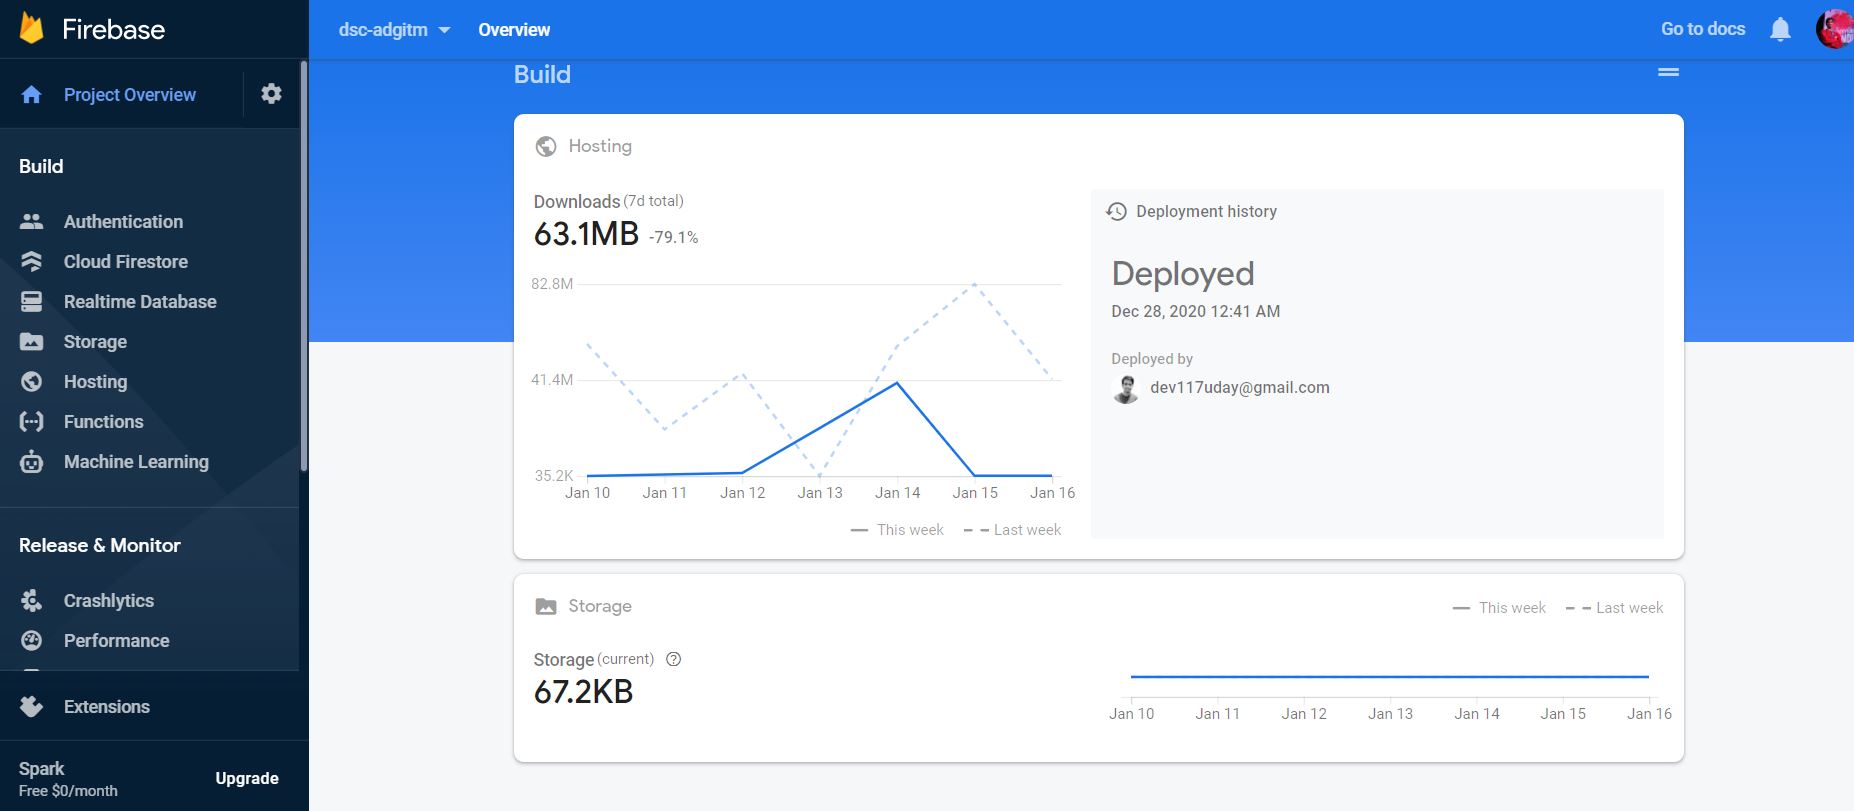Viewport: 1854px width, 811px height.
Task: Click the Cloud Firestore icon
Action: pos(31,262)
